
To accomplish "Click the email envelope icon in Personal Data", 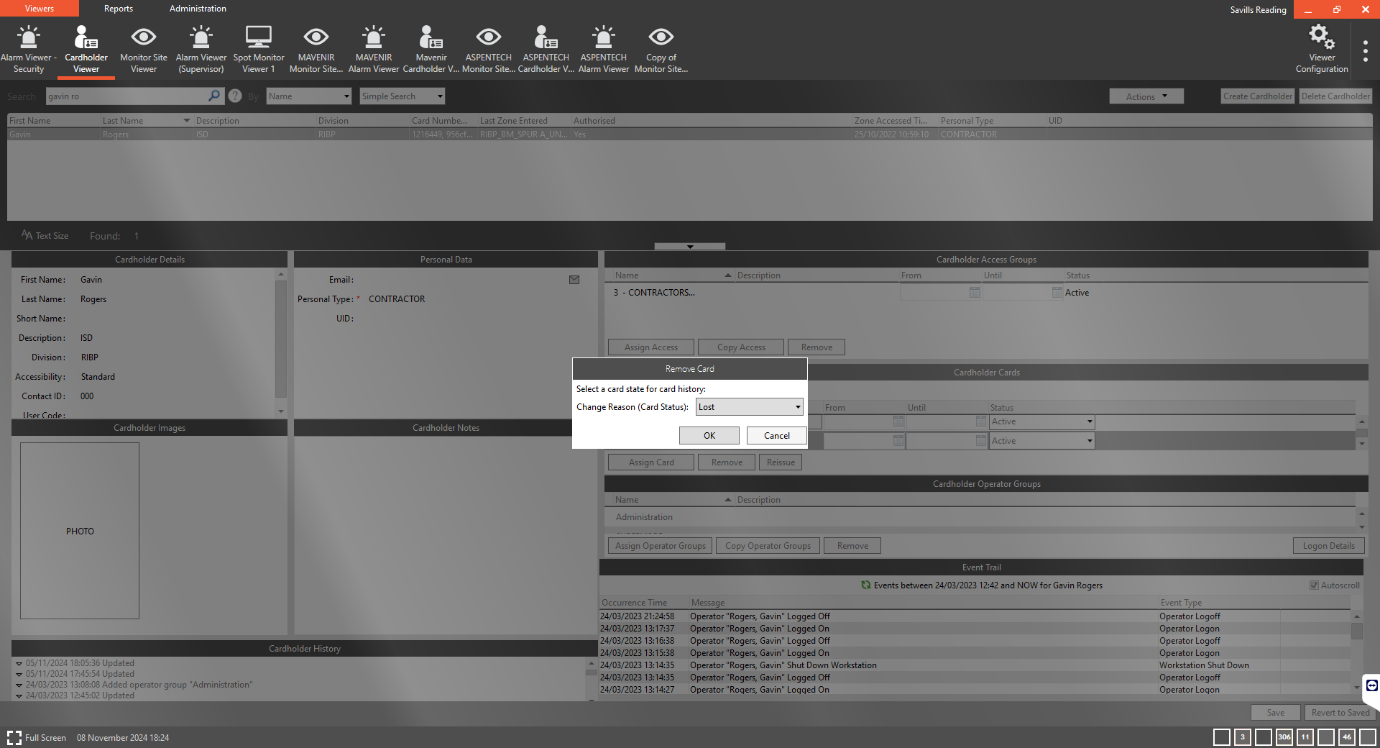I will (574, 280).
